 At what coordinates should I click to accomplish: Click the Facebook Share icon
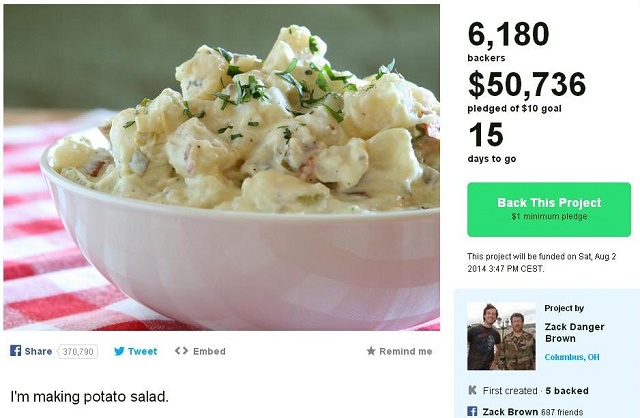tap(16, 351)
